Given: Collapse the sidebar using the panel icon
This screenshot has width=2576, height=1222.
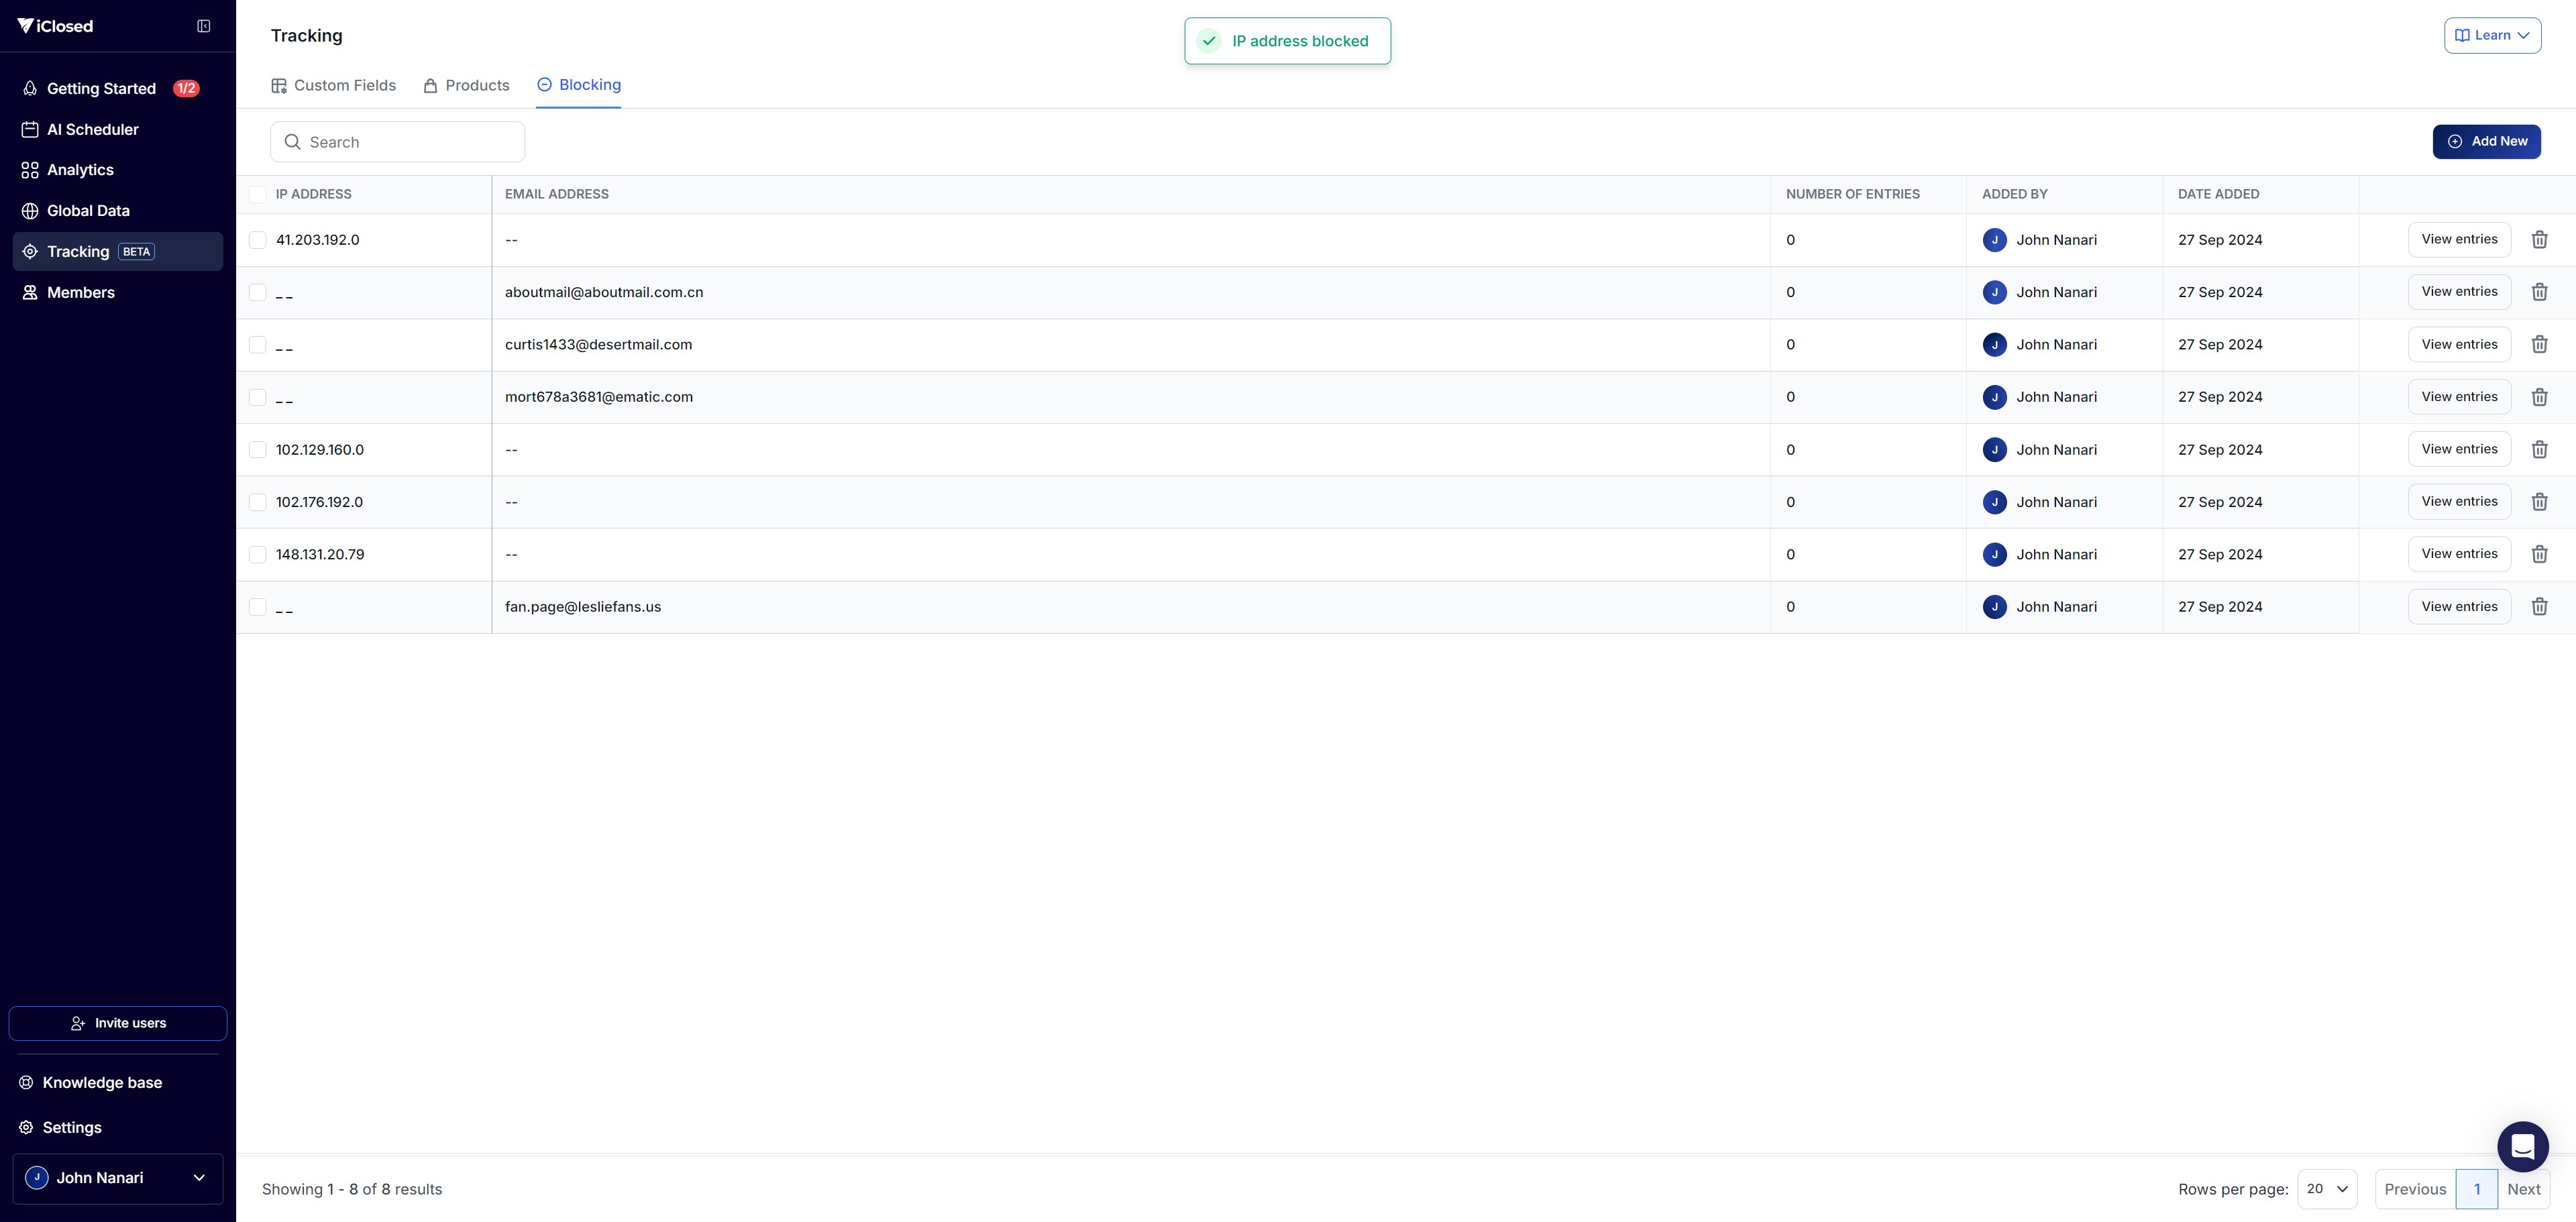Looking at the screenshot, I should (204, 26).
